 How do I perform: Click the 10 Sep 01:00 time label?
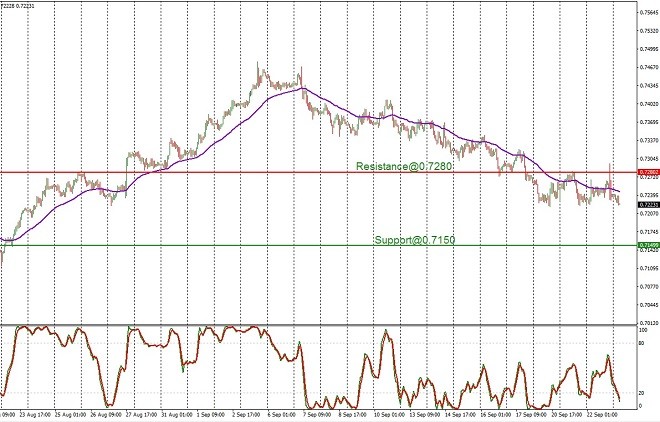coord(389,414)
